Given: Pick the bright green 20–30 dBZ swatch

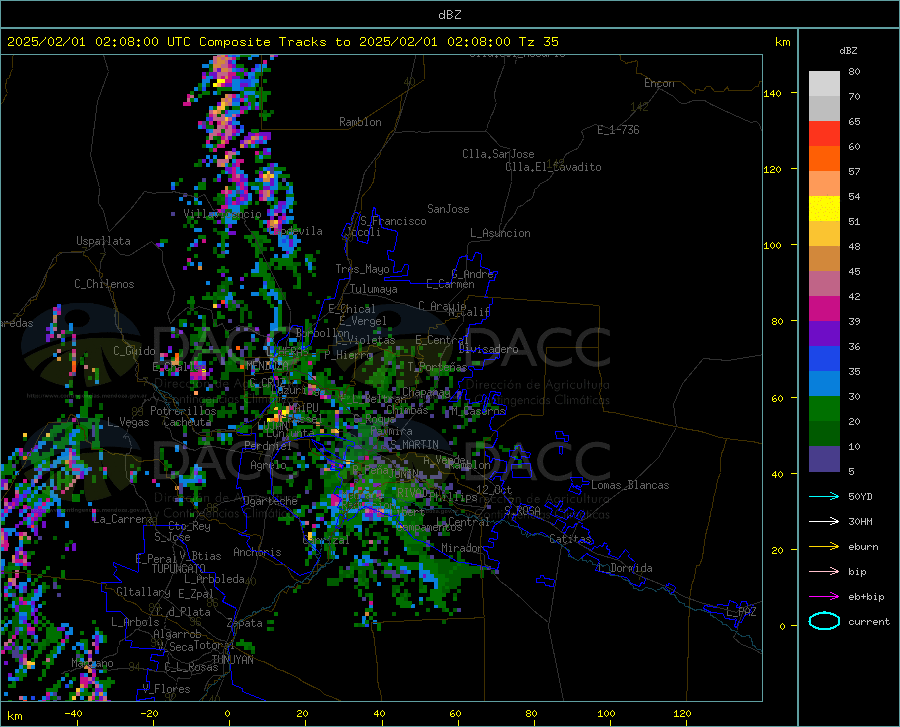Looking at the screenshot, I should click(824, 409).
